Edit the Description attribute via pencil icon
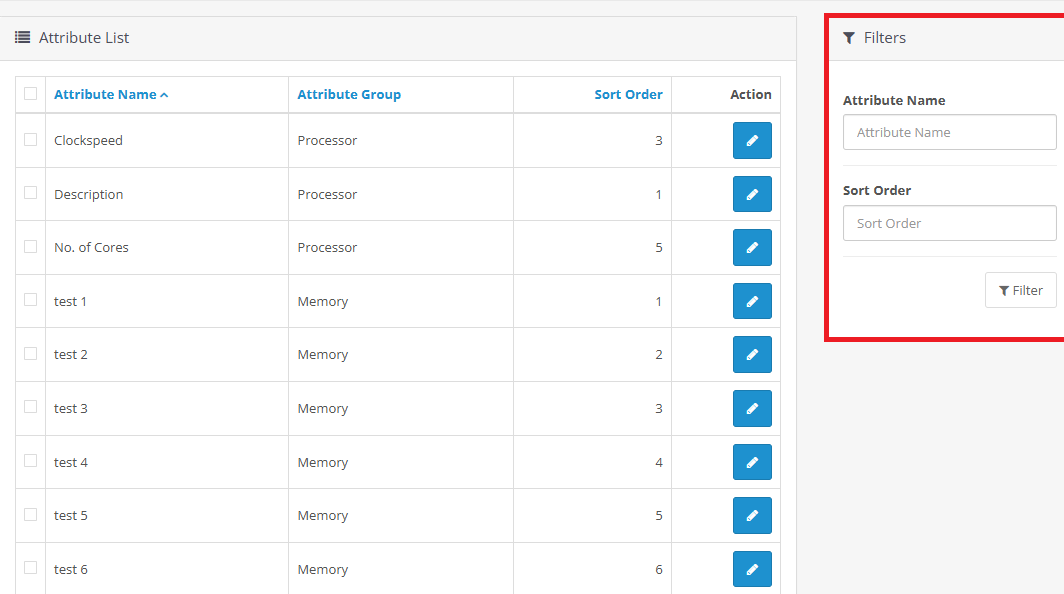 (x=752, y=194)
